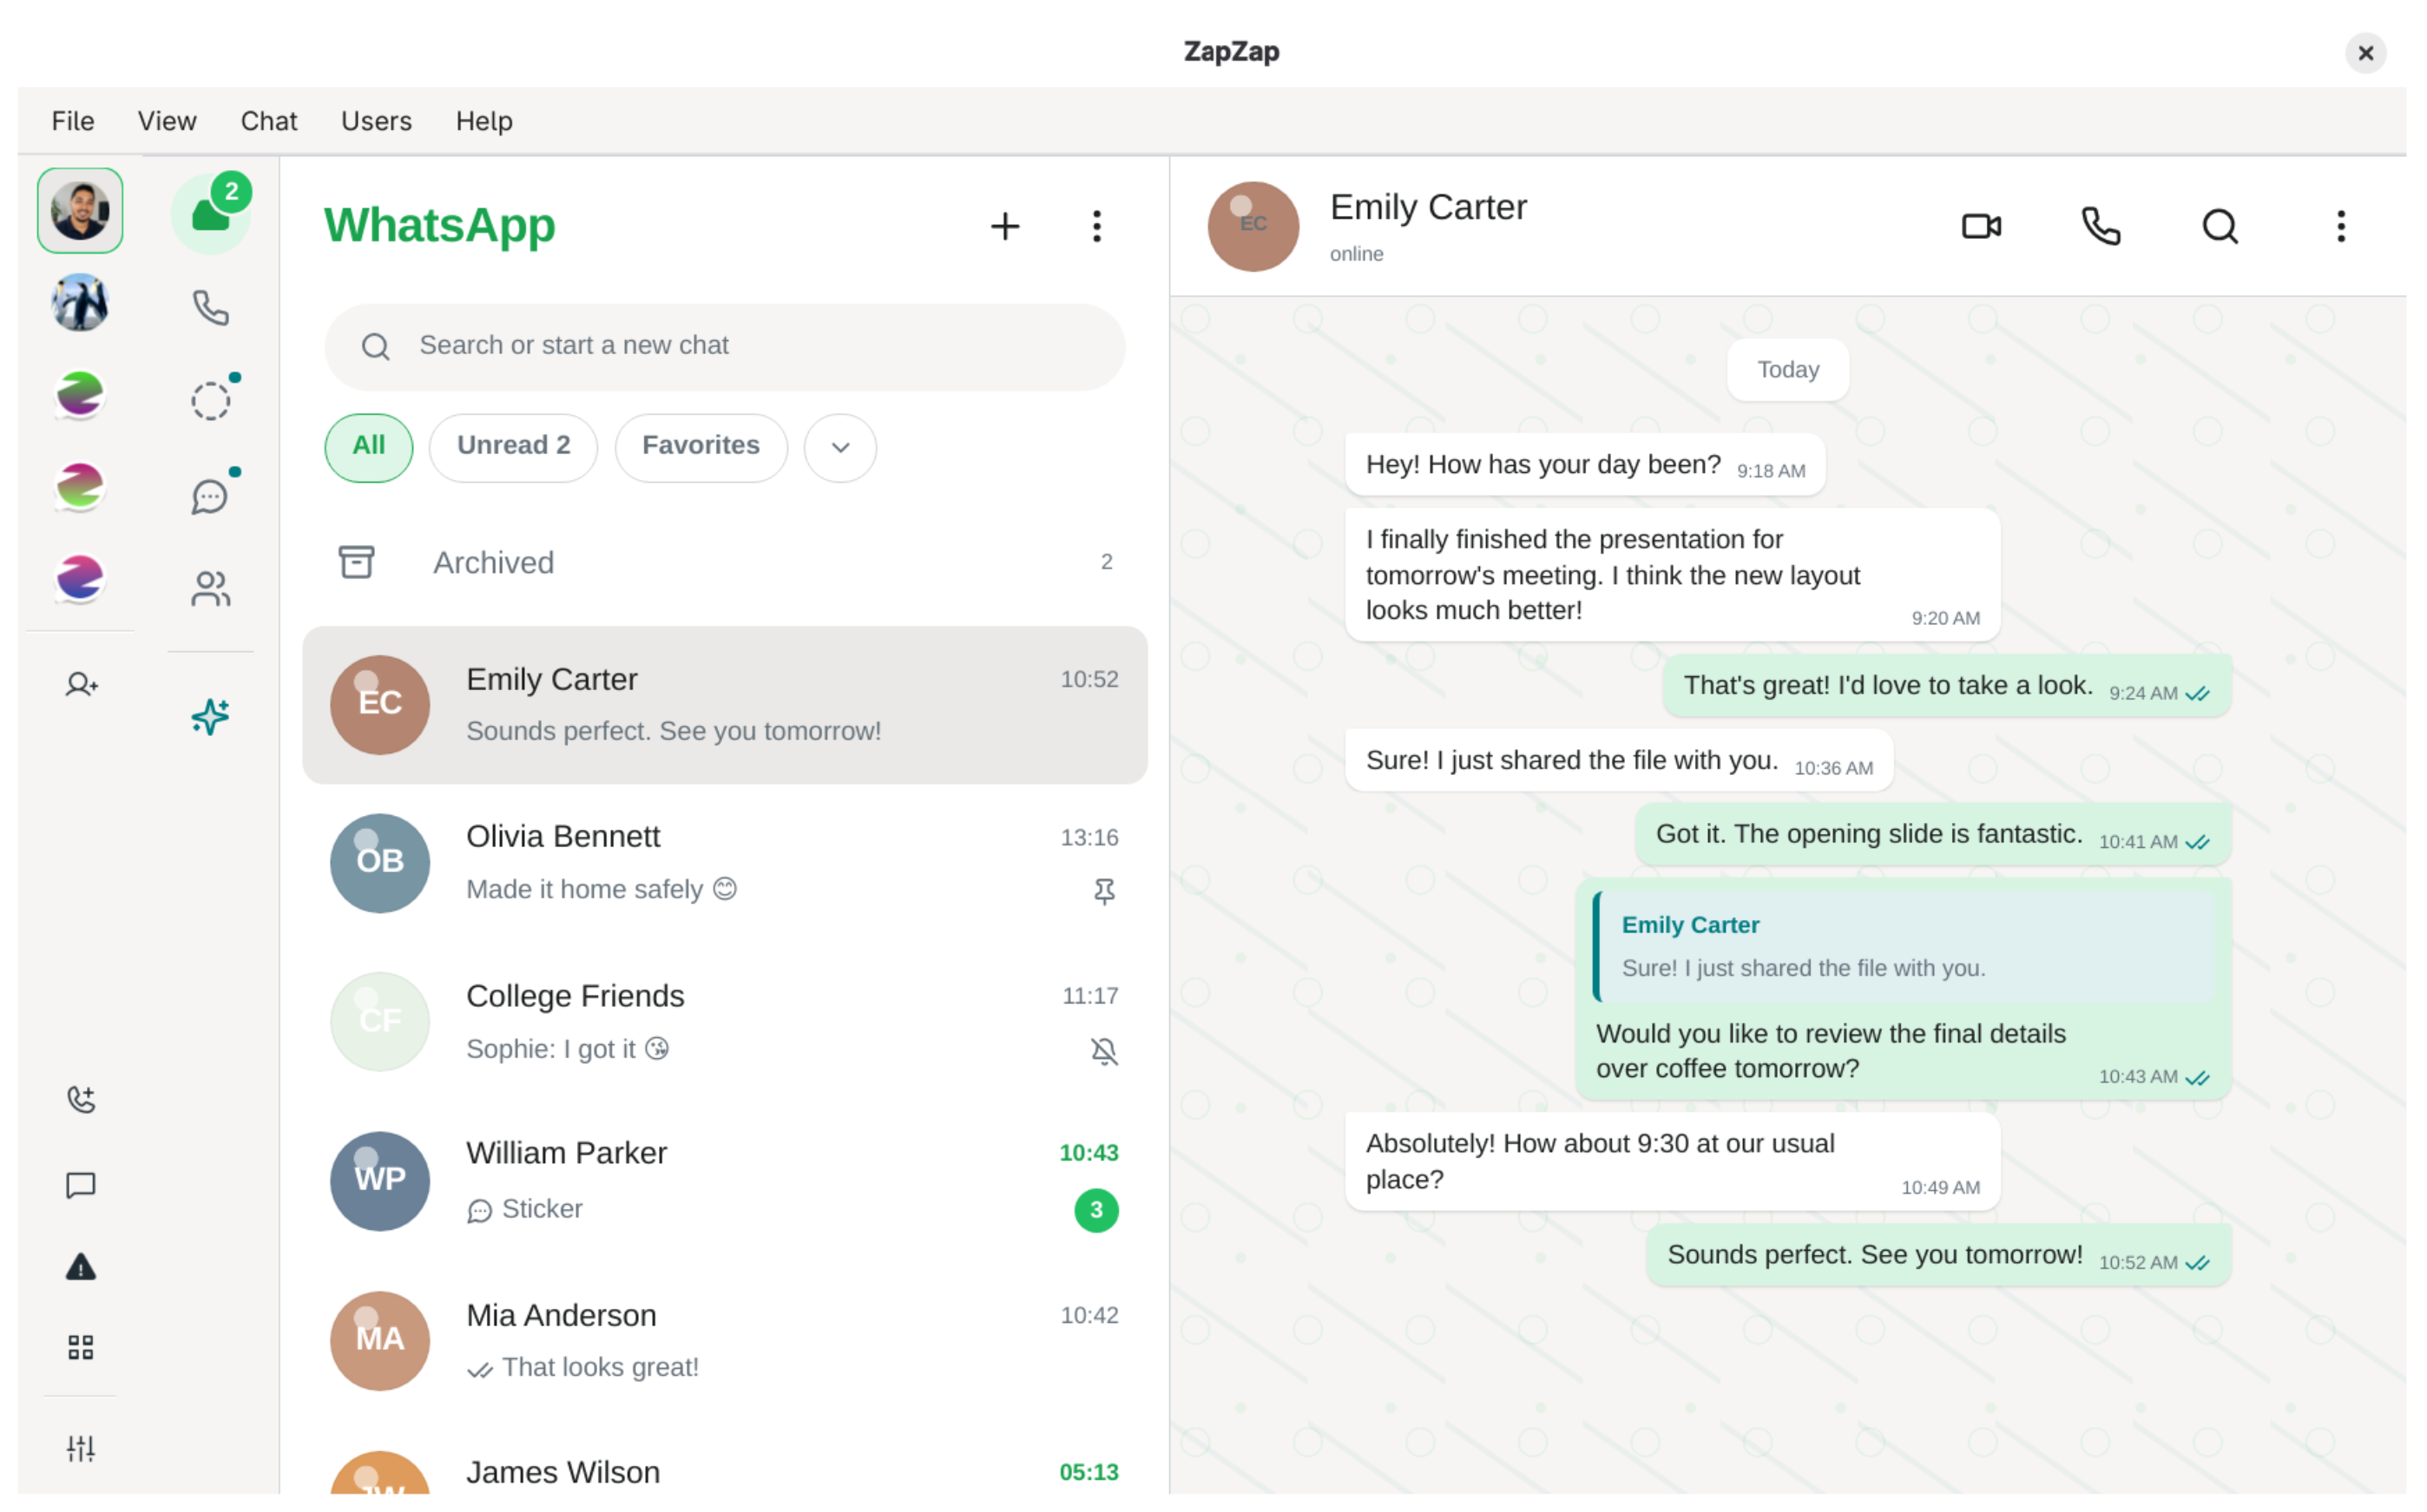Open the William Parker chat

coord(725,1181)
